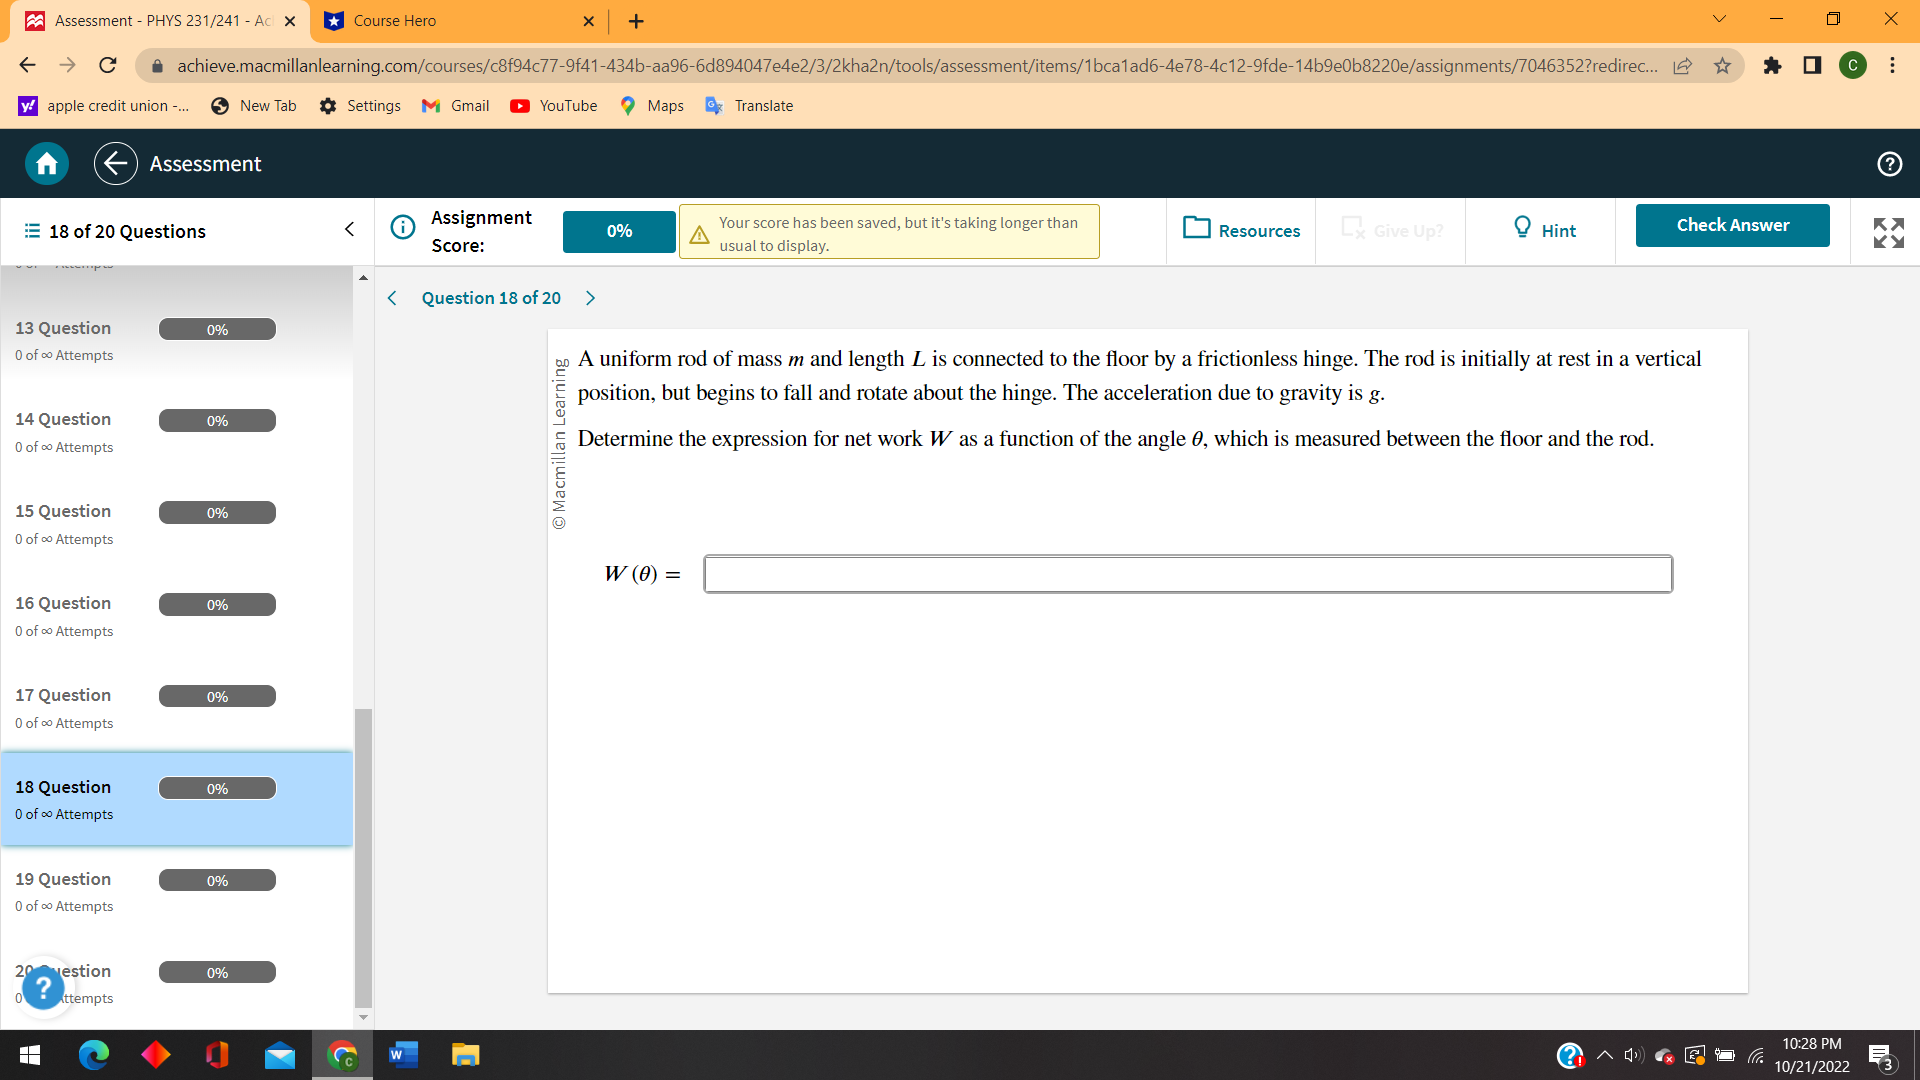Open Gmail from the bookmarks bar

455,105
